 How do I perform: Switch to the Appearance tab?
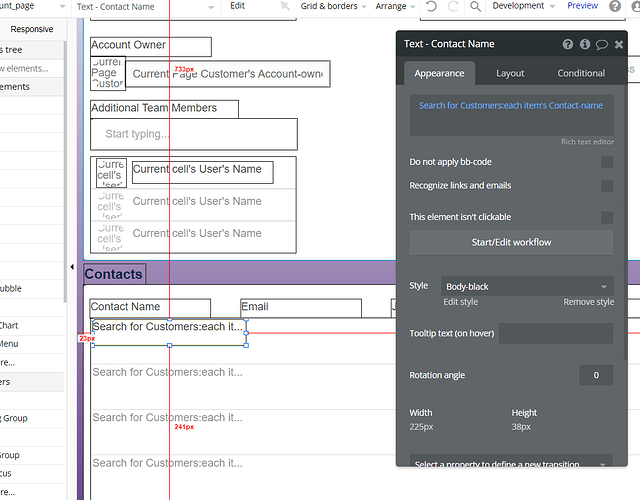[x=439, y=73]
